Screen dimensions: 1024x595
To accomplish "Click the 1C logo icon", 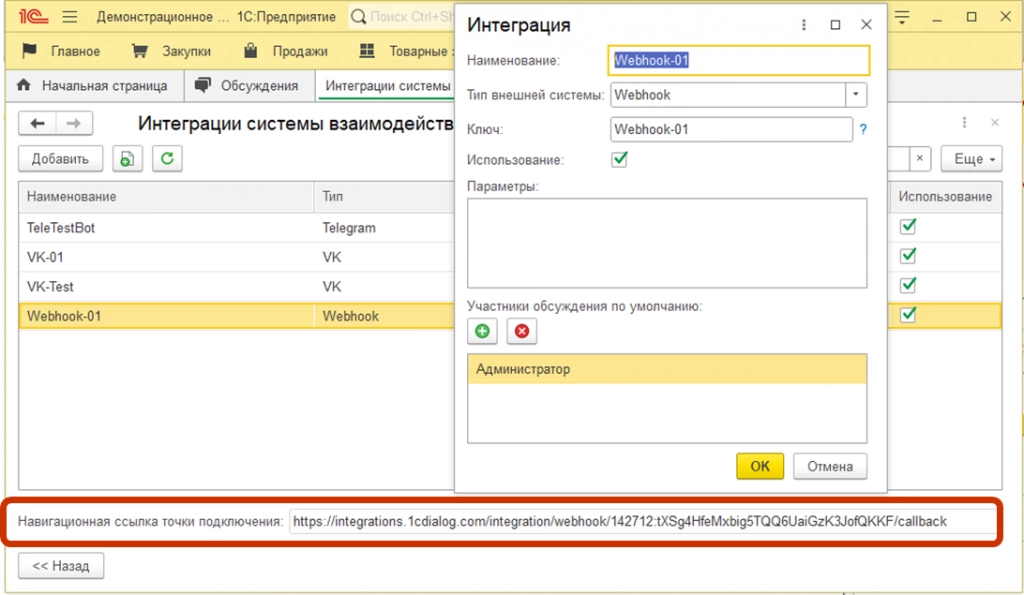I will click(x=33, y=16).
